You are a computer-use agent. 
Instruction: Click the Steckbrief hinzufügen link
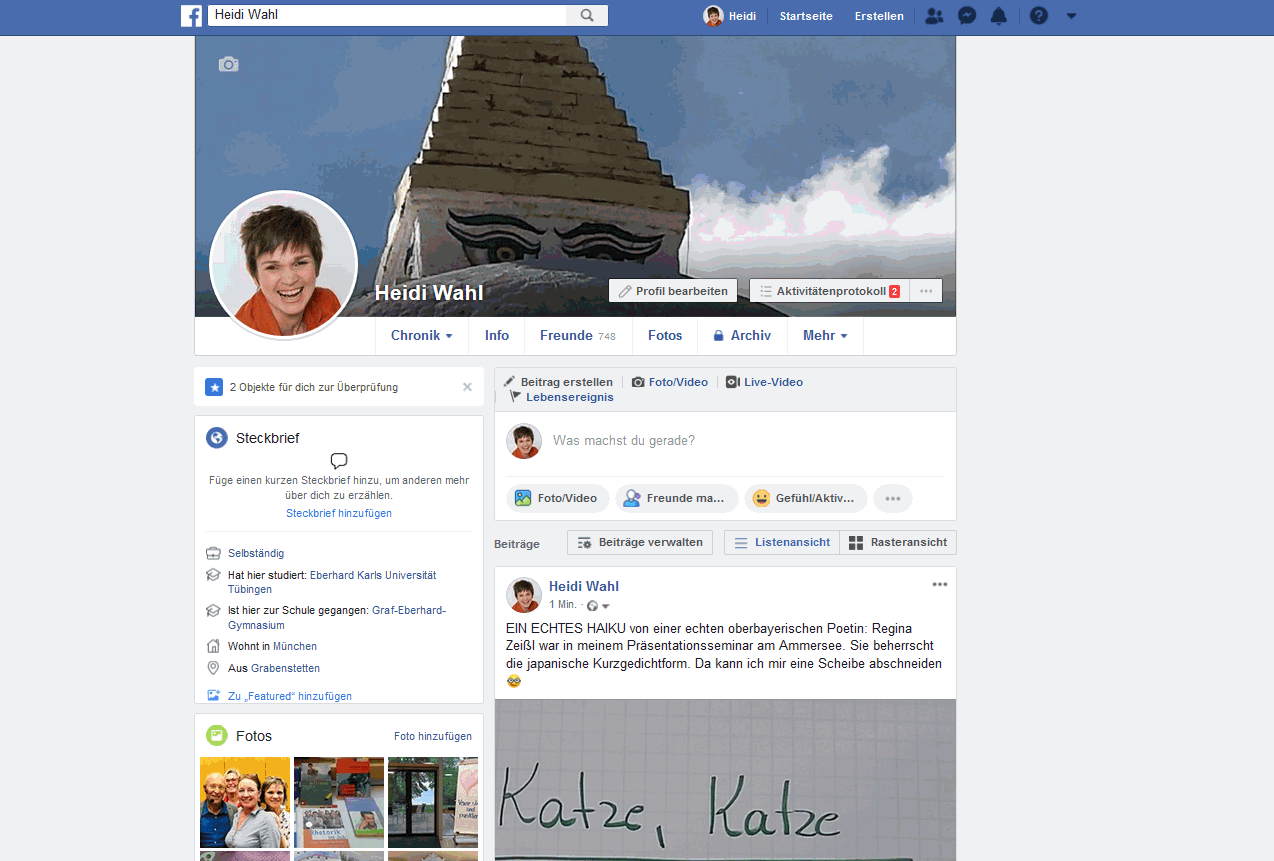click(x=339, y=513)
